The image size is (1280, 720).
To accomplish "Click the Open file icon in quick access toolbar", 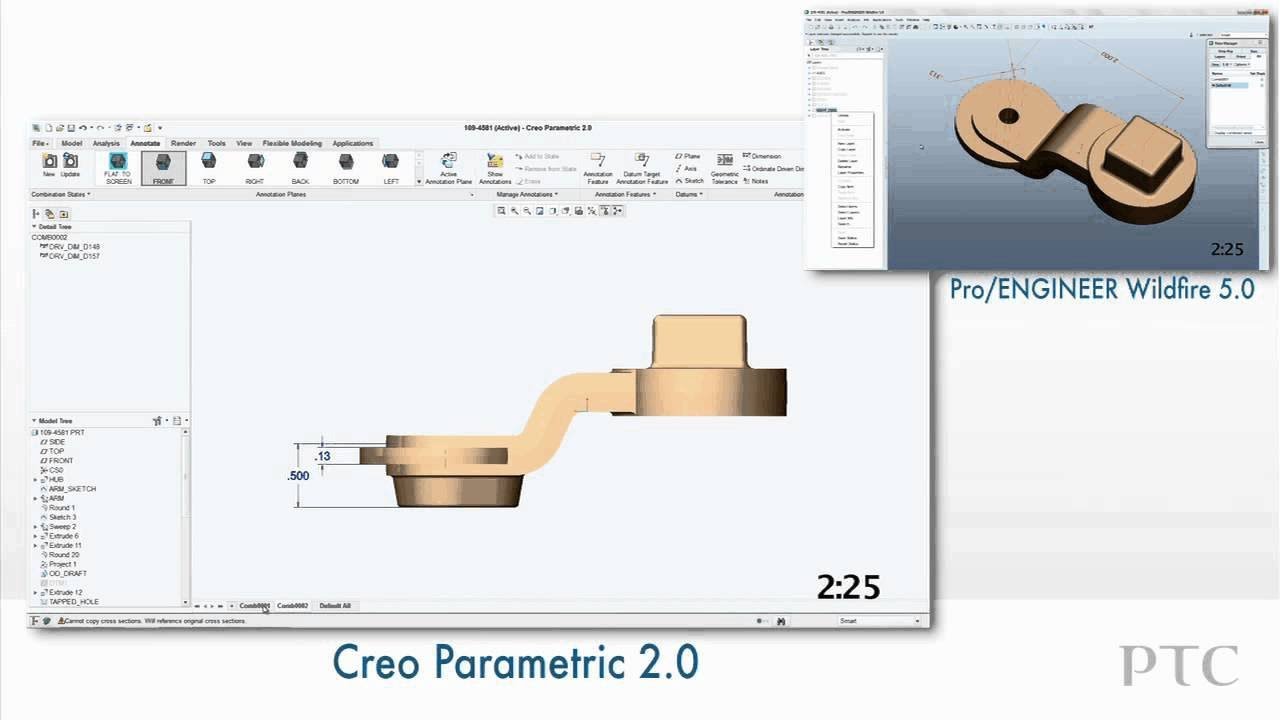I will 60,128.
